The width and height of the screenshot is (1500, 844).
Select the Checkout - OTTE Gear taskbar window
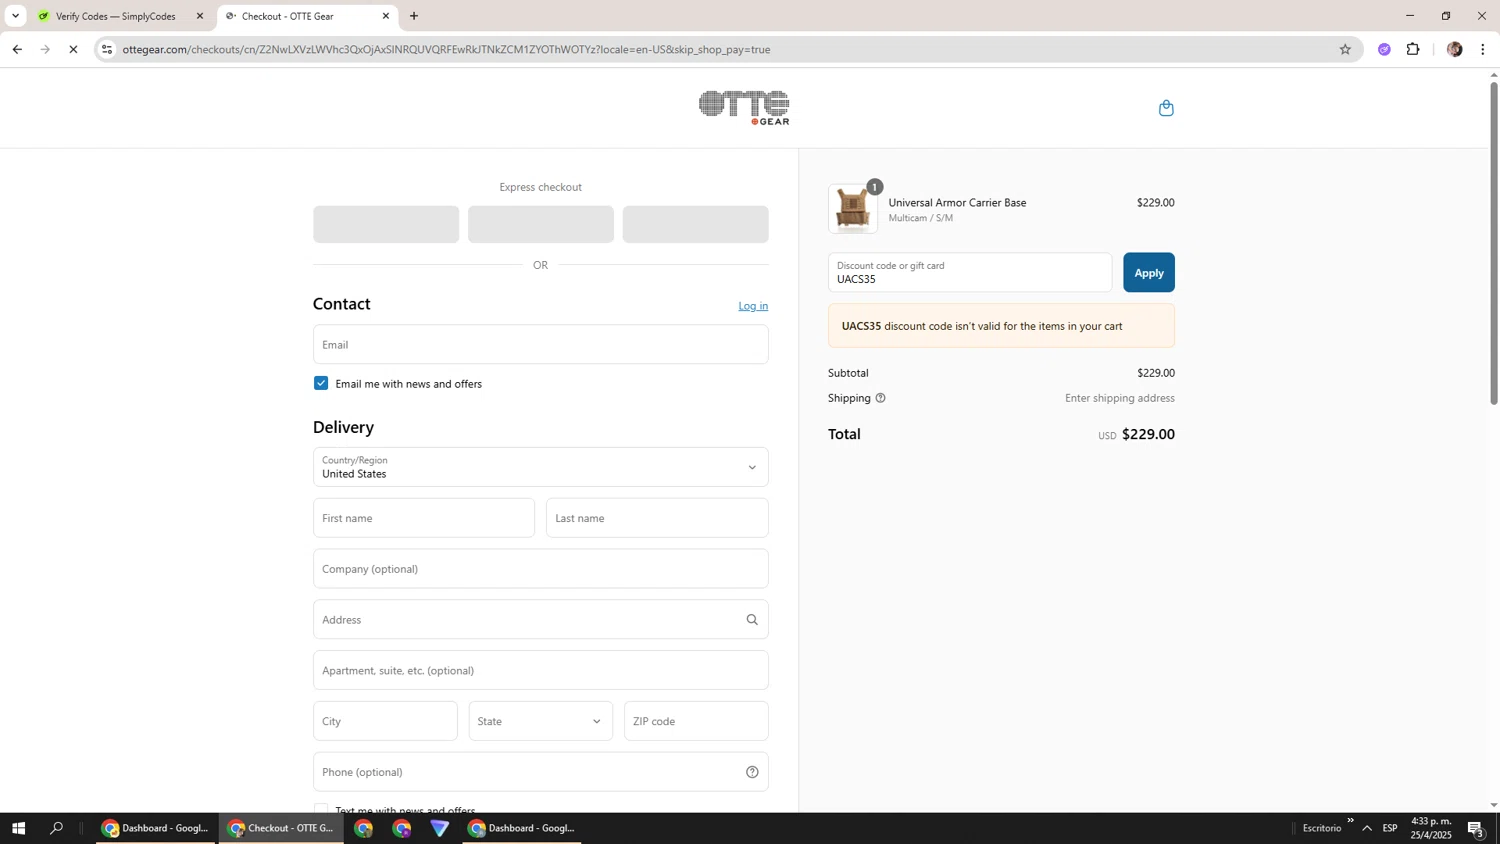[x=281, y=828]
